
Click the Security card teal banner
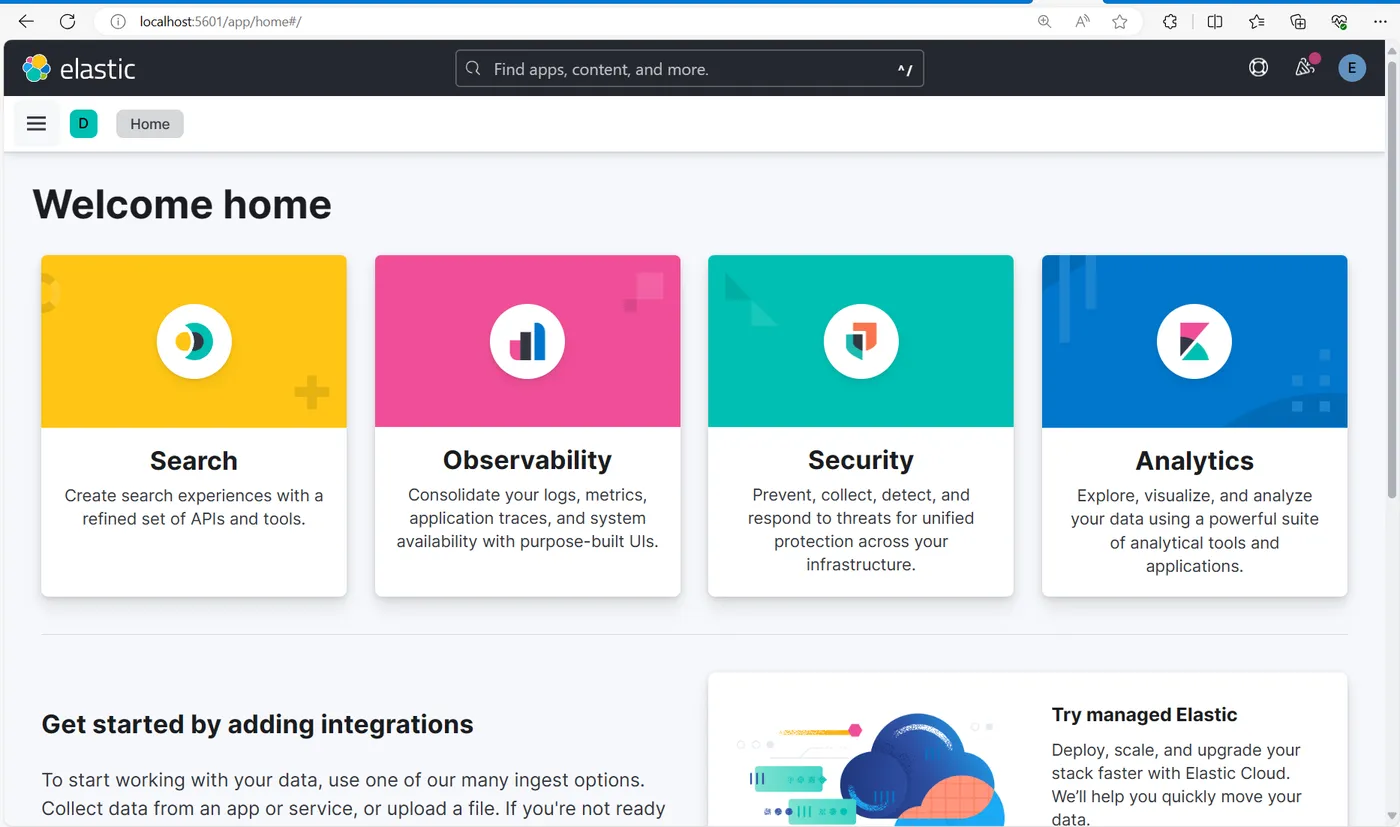tap(861, 342)
